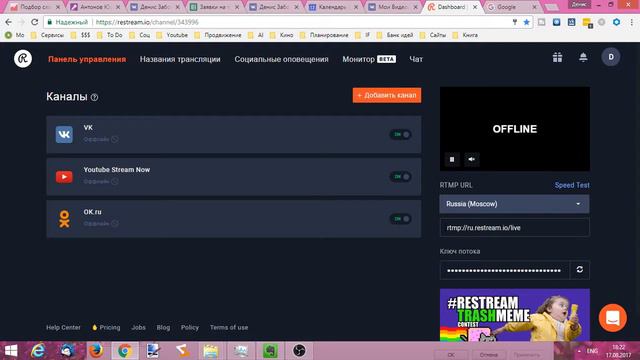
Task: Open the gift box rewards icon
Action: [x=557, y=58]
